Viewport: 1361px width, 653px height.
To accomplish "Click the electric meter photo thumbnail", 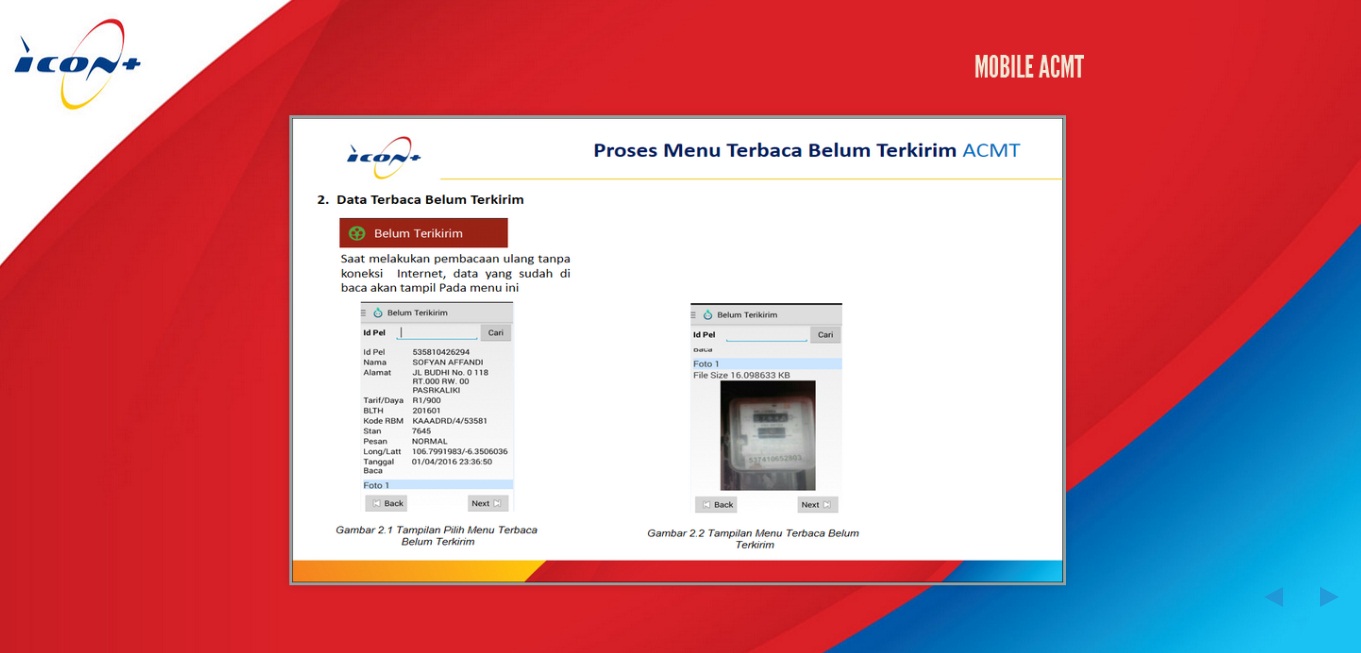I will tap(768, 435).
